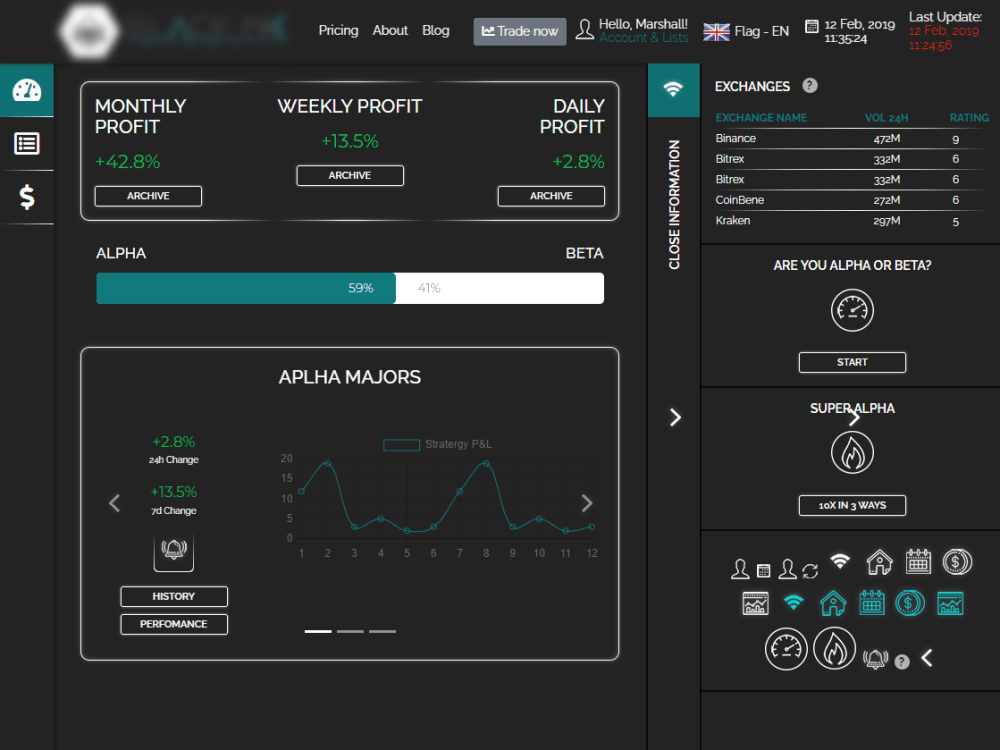Click Close Information vertical label
Viewport: 1000px width, 750px height.
tap(674, 205)
